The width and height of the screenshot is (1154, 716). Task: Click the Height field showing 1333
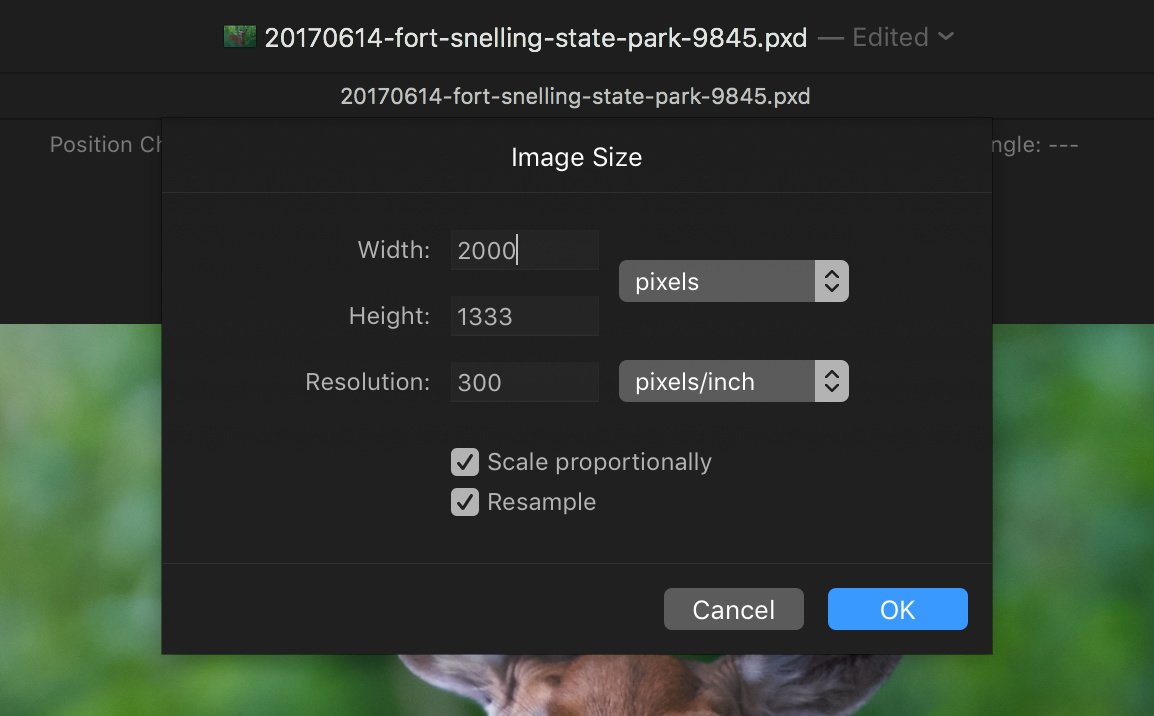pos(524,317)
